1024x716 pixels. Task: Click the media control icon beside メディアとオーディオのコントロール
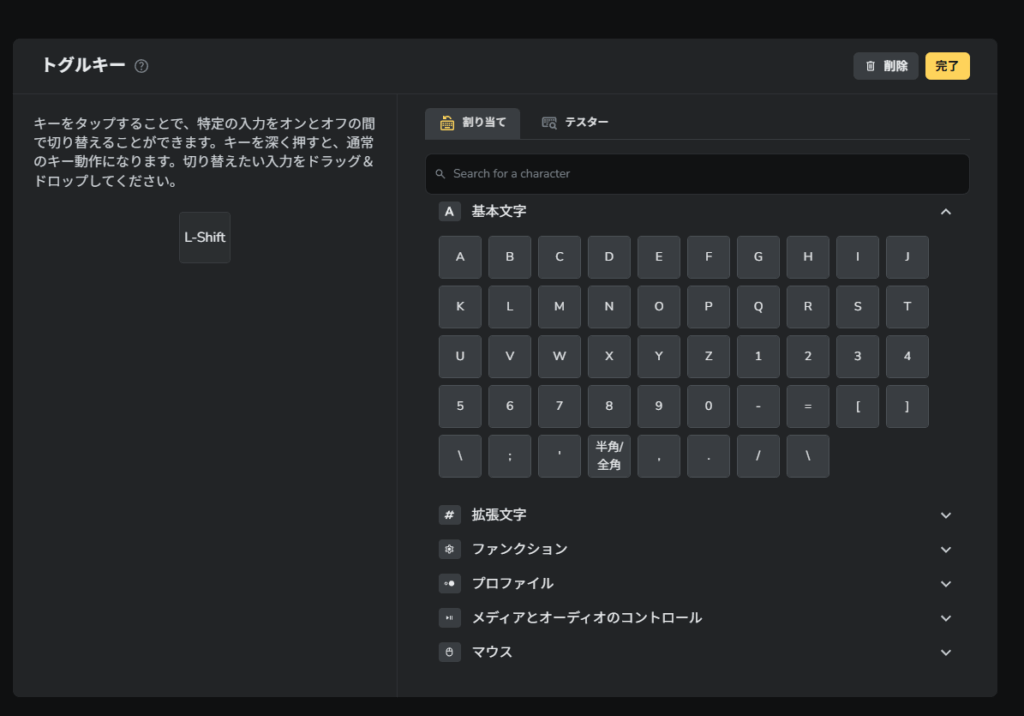click(x=449, y=618)
